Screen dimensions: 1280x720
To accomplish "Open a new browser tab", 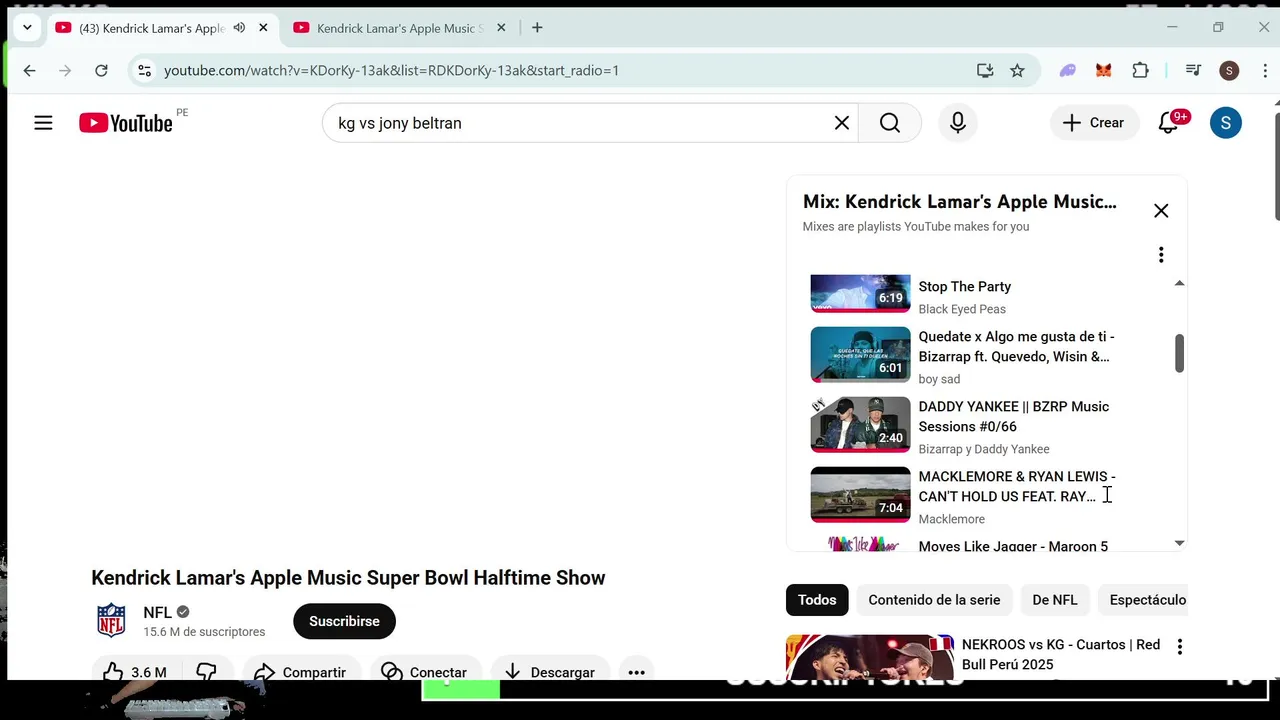I will pyautogui.click(x=537, y=28).
